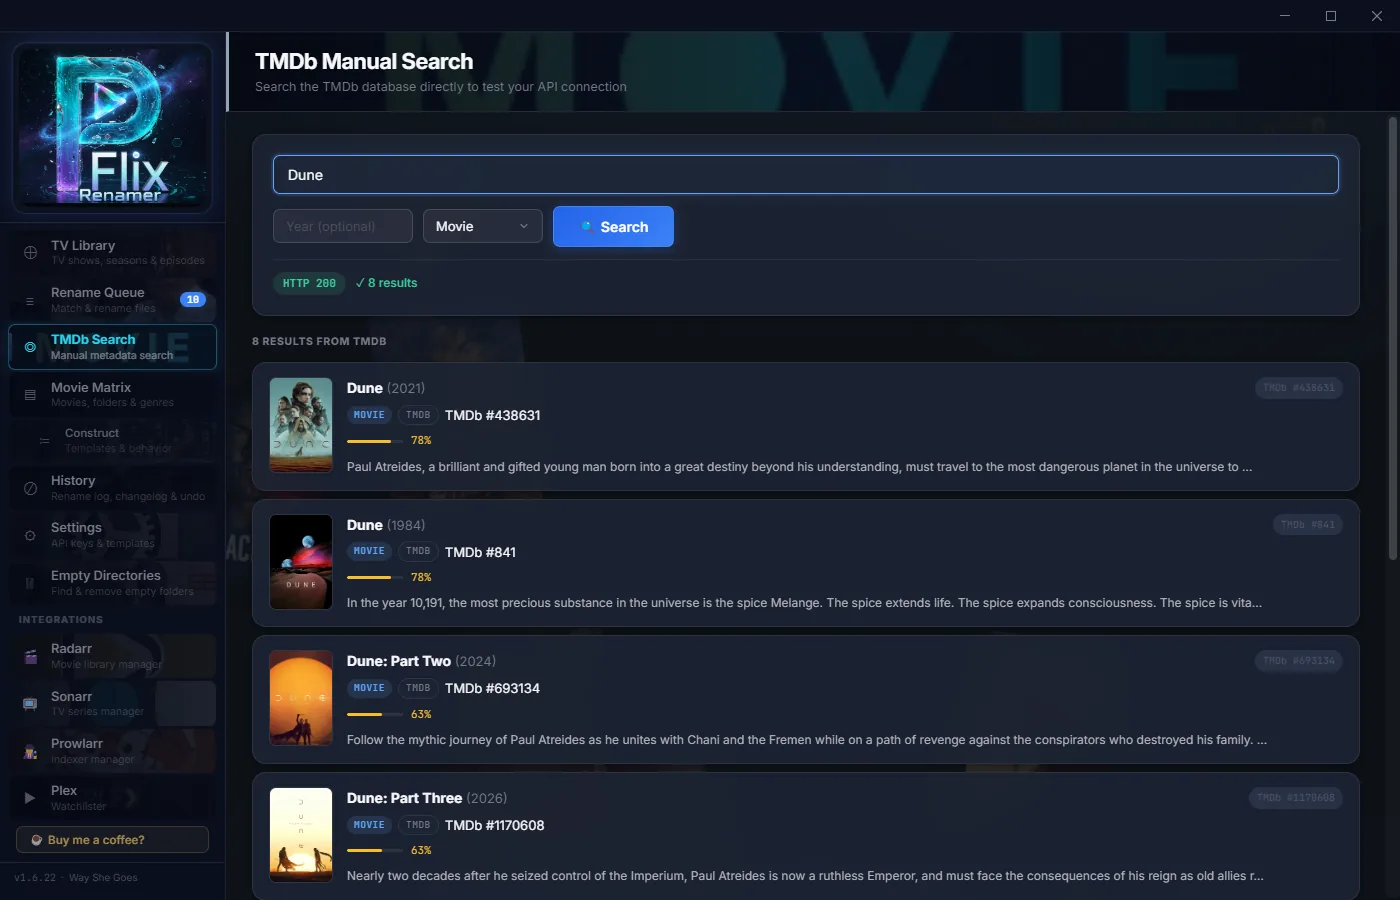Screen dimensions: 1400x900
Task: Click the rating bar of Dune: Part Two
Action: click(374, 714)
